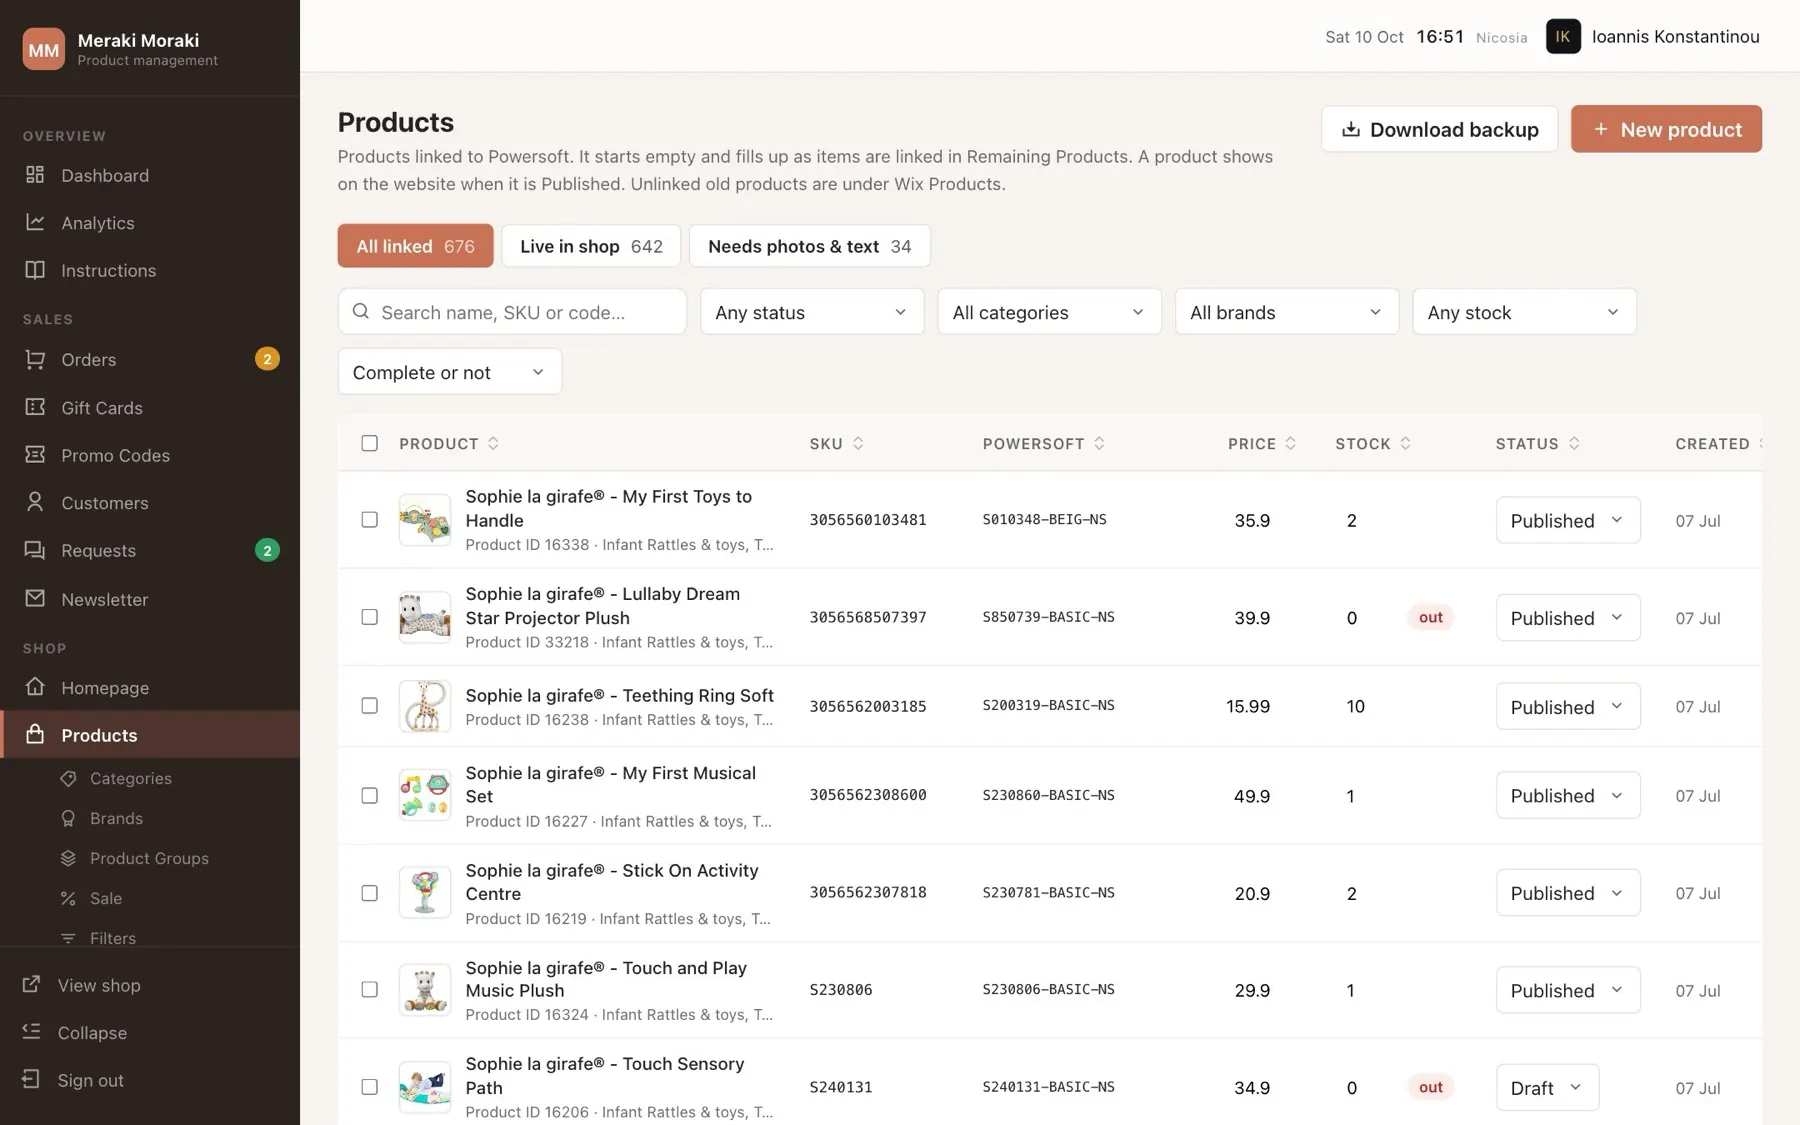Image resolution: width=1800 pixels, height=1125 pixels.
Task: Open the Any status filter dropdown
Action: pos(812,312)
